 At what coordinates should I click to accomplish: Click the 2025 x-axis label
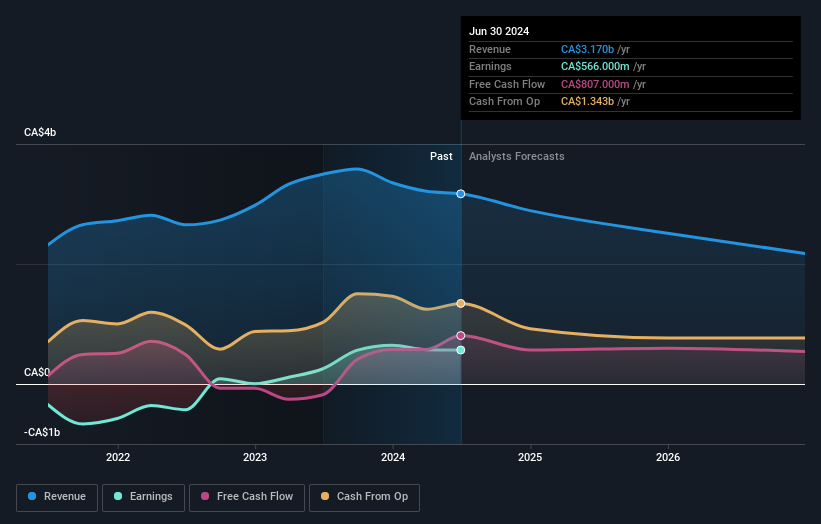click(530, 457)
